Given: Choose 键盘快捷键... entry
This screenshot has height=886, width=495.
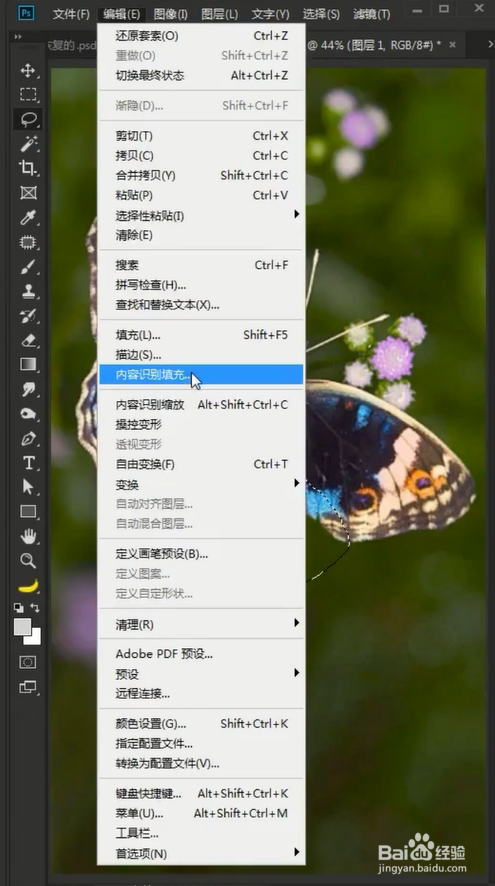Looking at the screenshot, I should [x=201, y=793].
